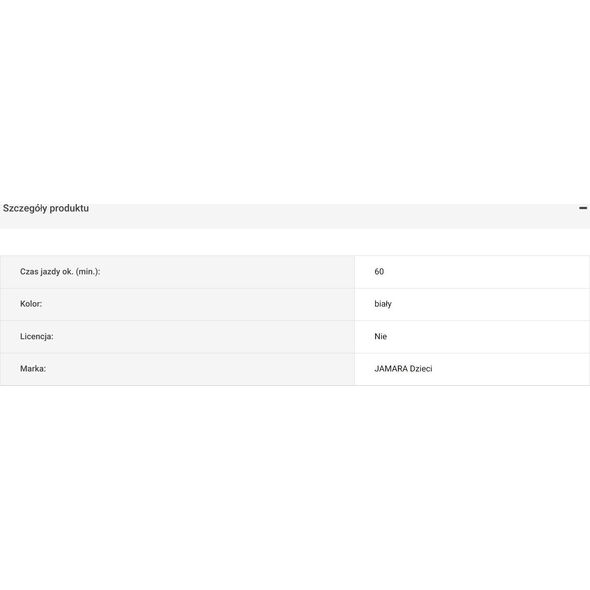Collapse product details with the minus icon
Viewport: 590px width, 590px height.
click(583, 208)
